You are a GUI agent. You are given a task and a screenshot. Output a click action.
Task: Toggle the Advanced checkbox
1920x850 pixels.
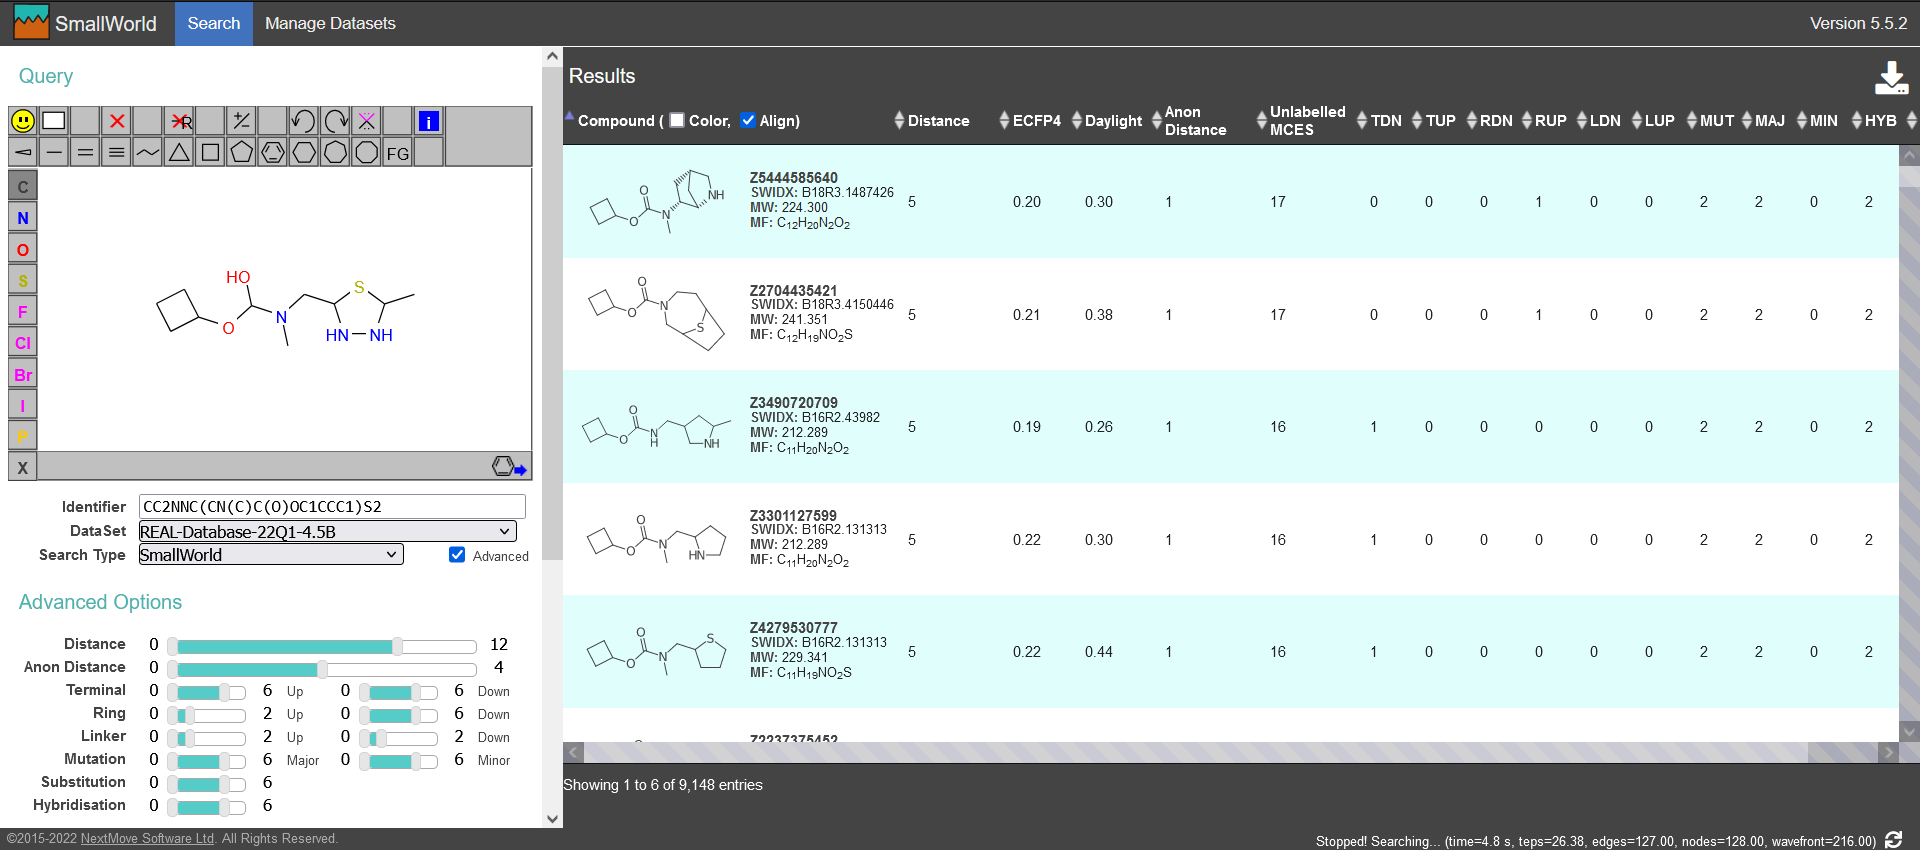[x=457, y=555]
